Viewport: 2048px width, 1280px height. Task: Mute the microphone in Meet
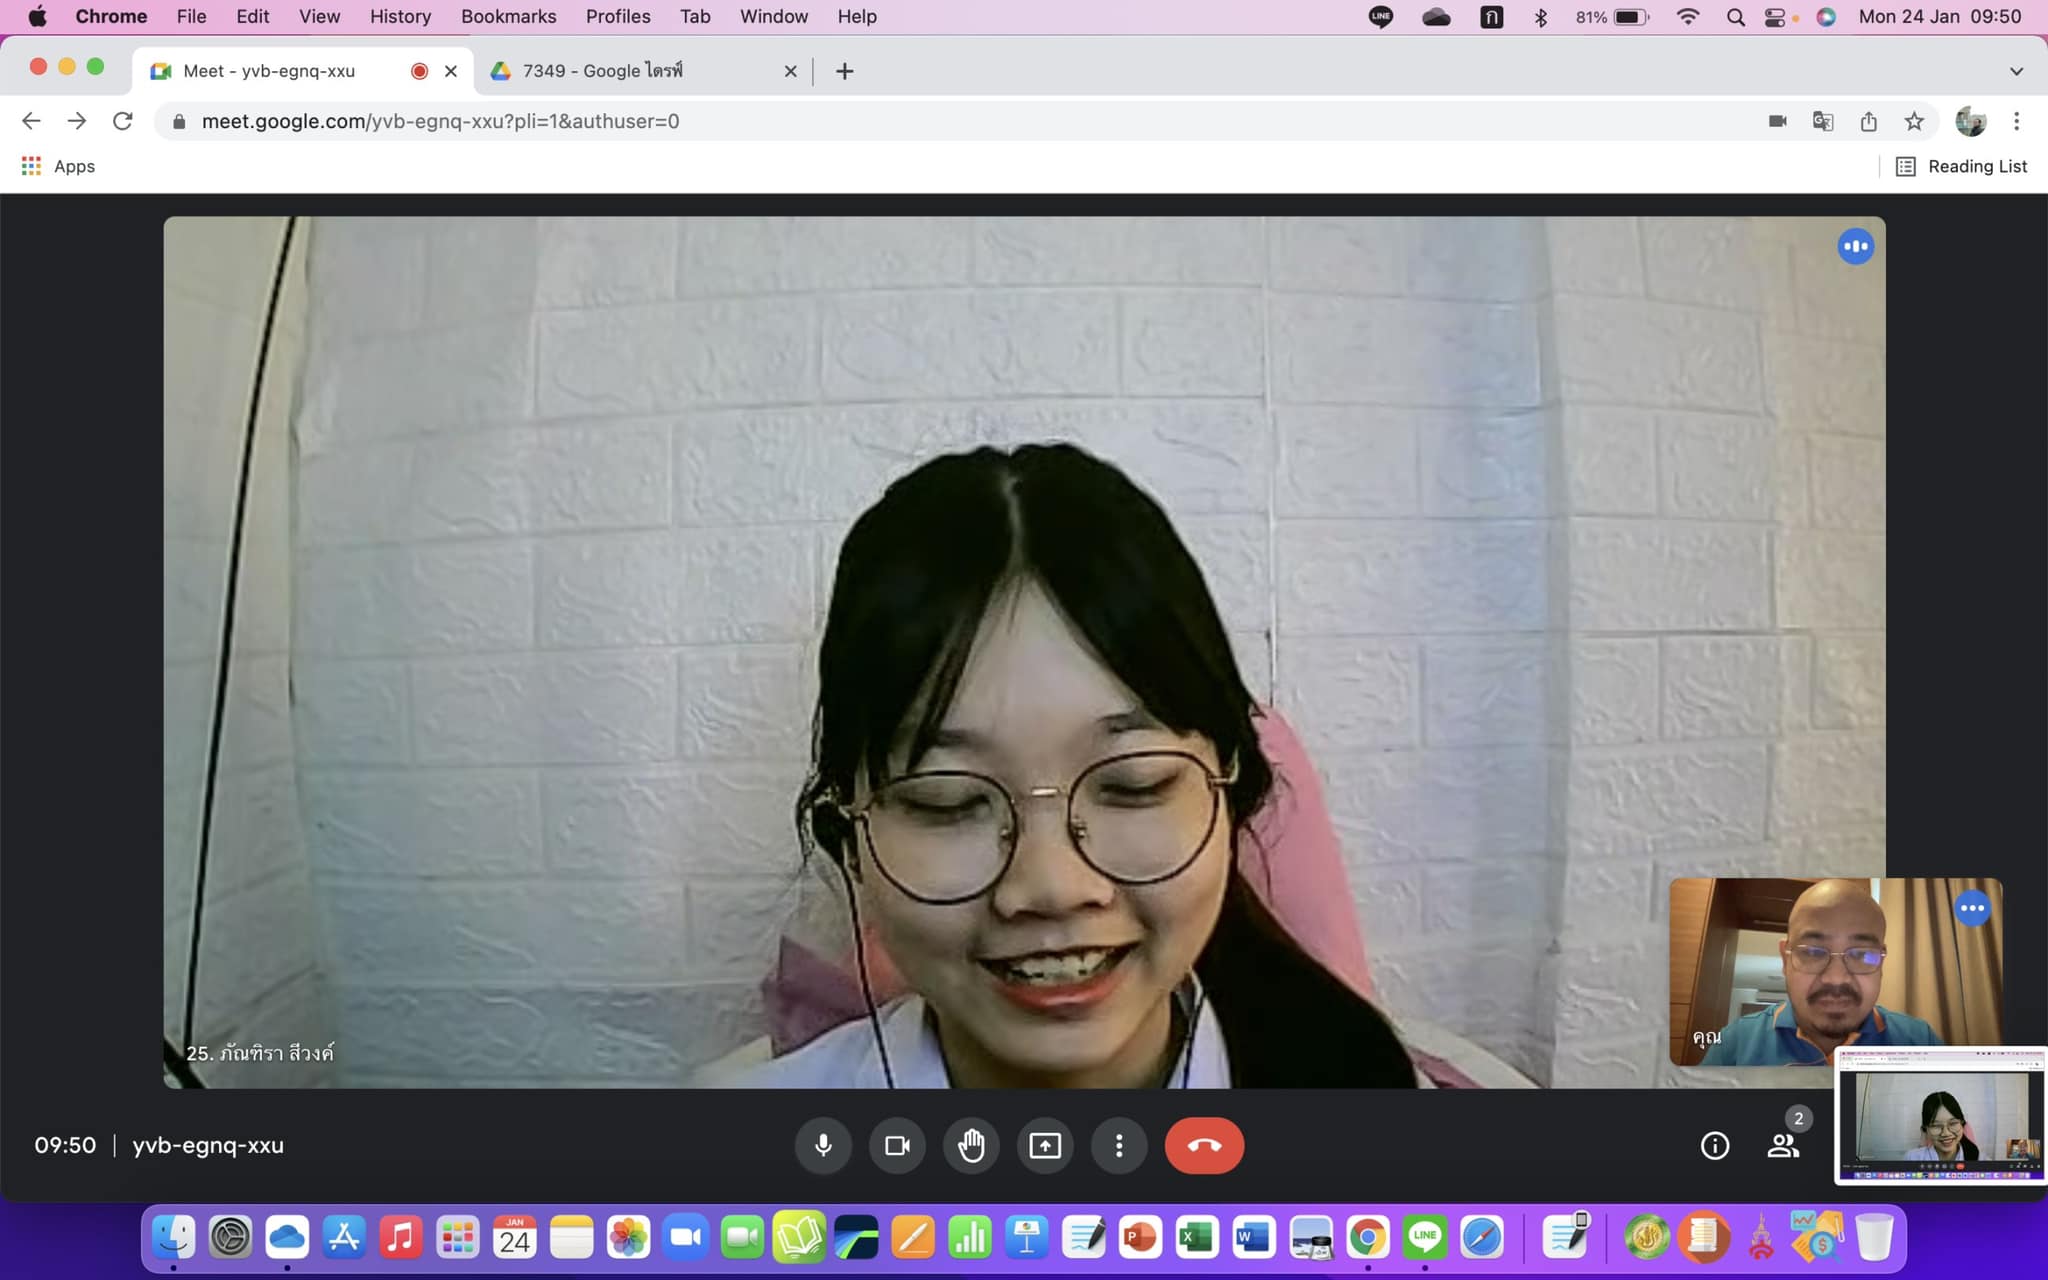(x=823, y=1145)
